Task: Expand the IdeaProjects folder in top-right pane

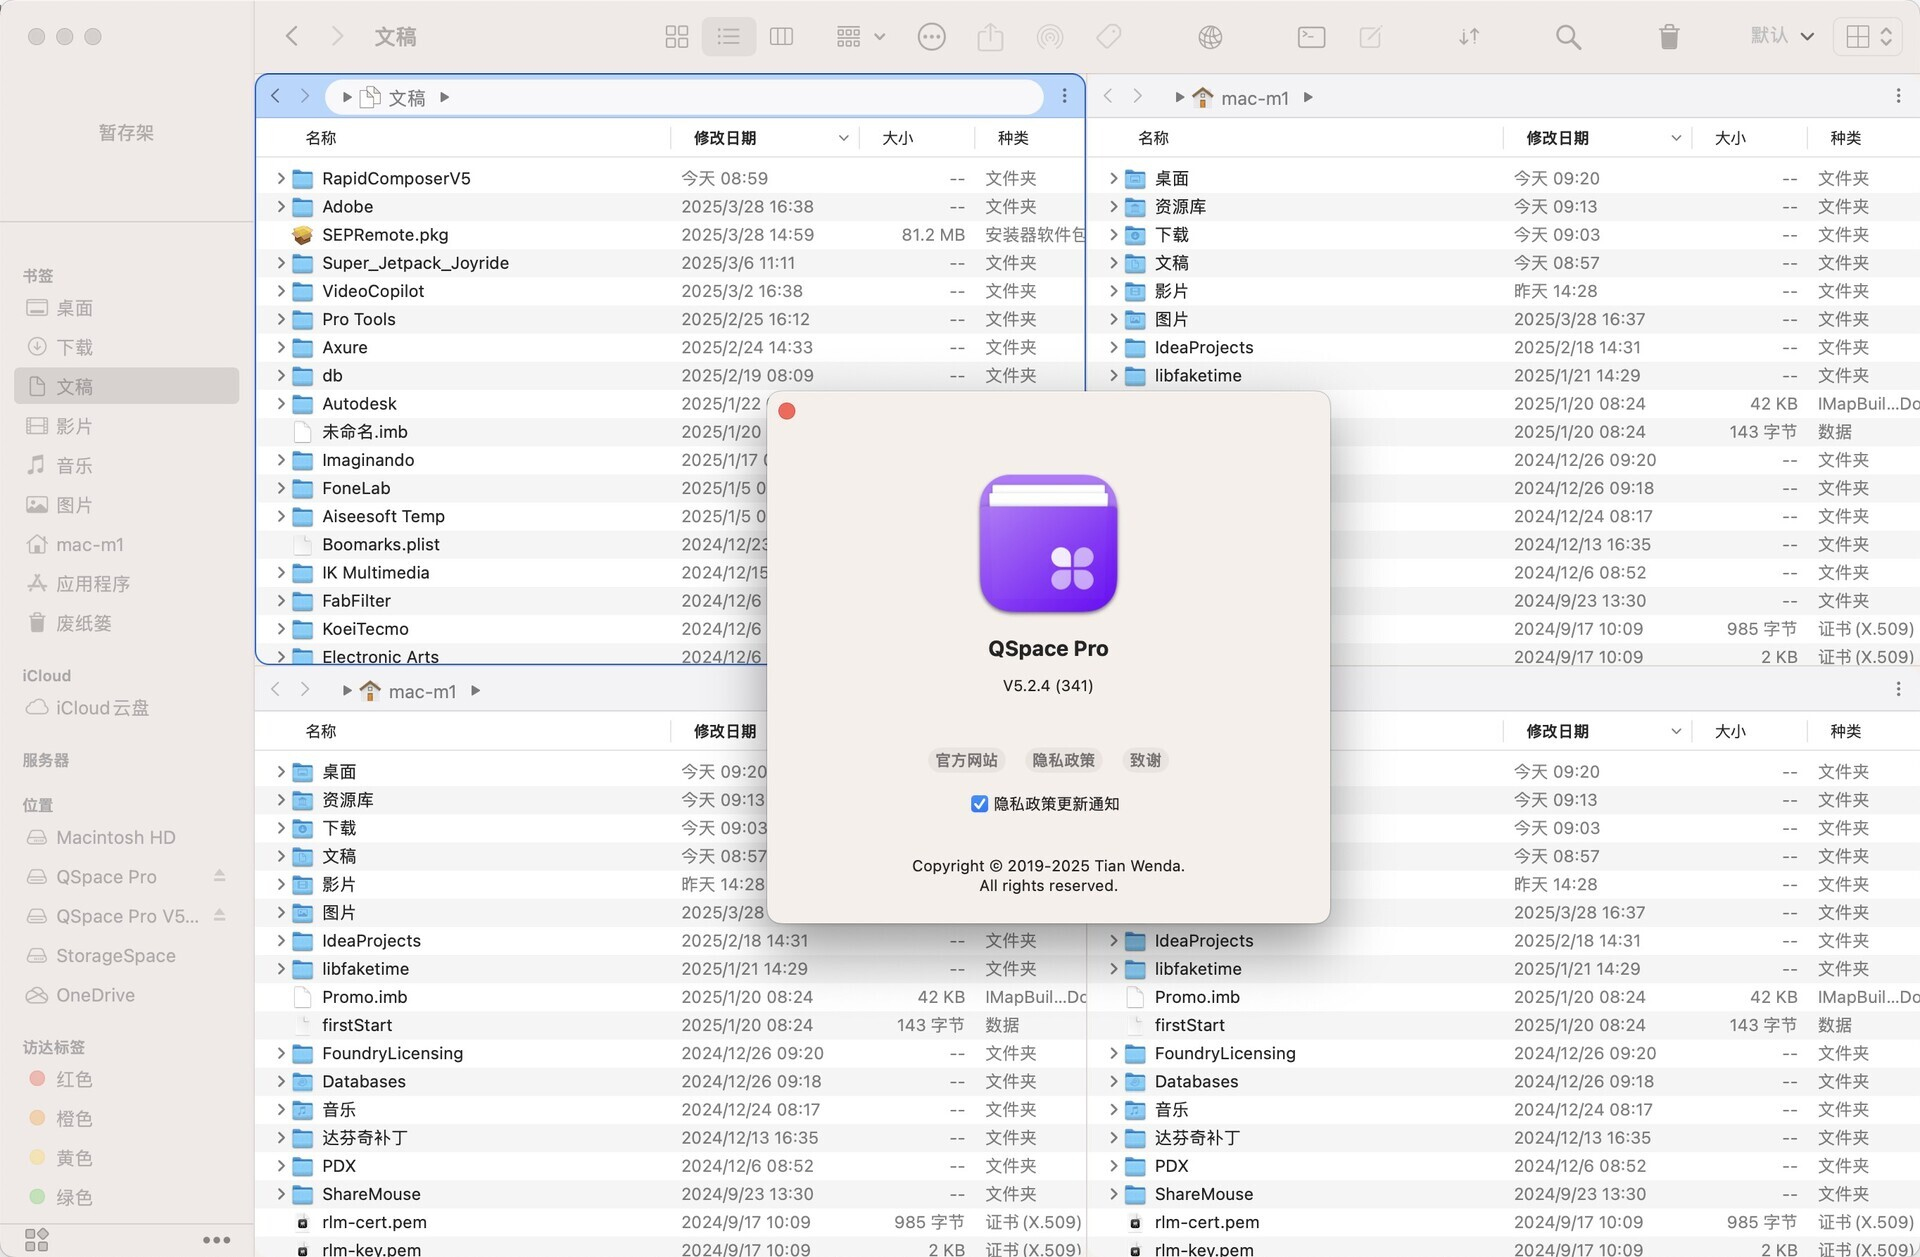Action: click(1113, 347)
